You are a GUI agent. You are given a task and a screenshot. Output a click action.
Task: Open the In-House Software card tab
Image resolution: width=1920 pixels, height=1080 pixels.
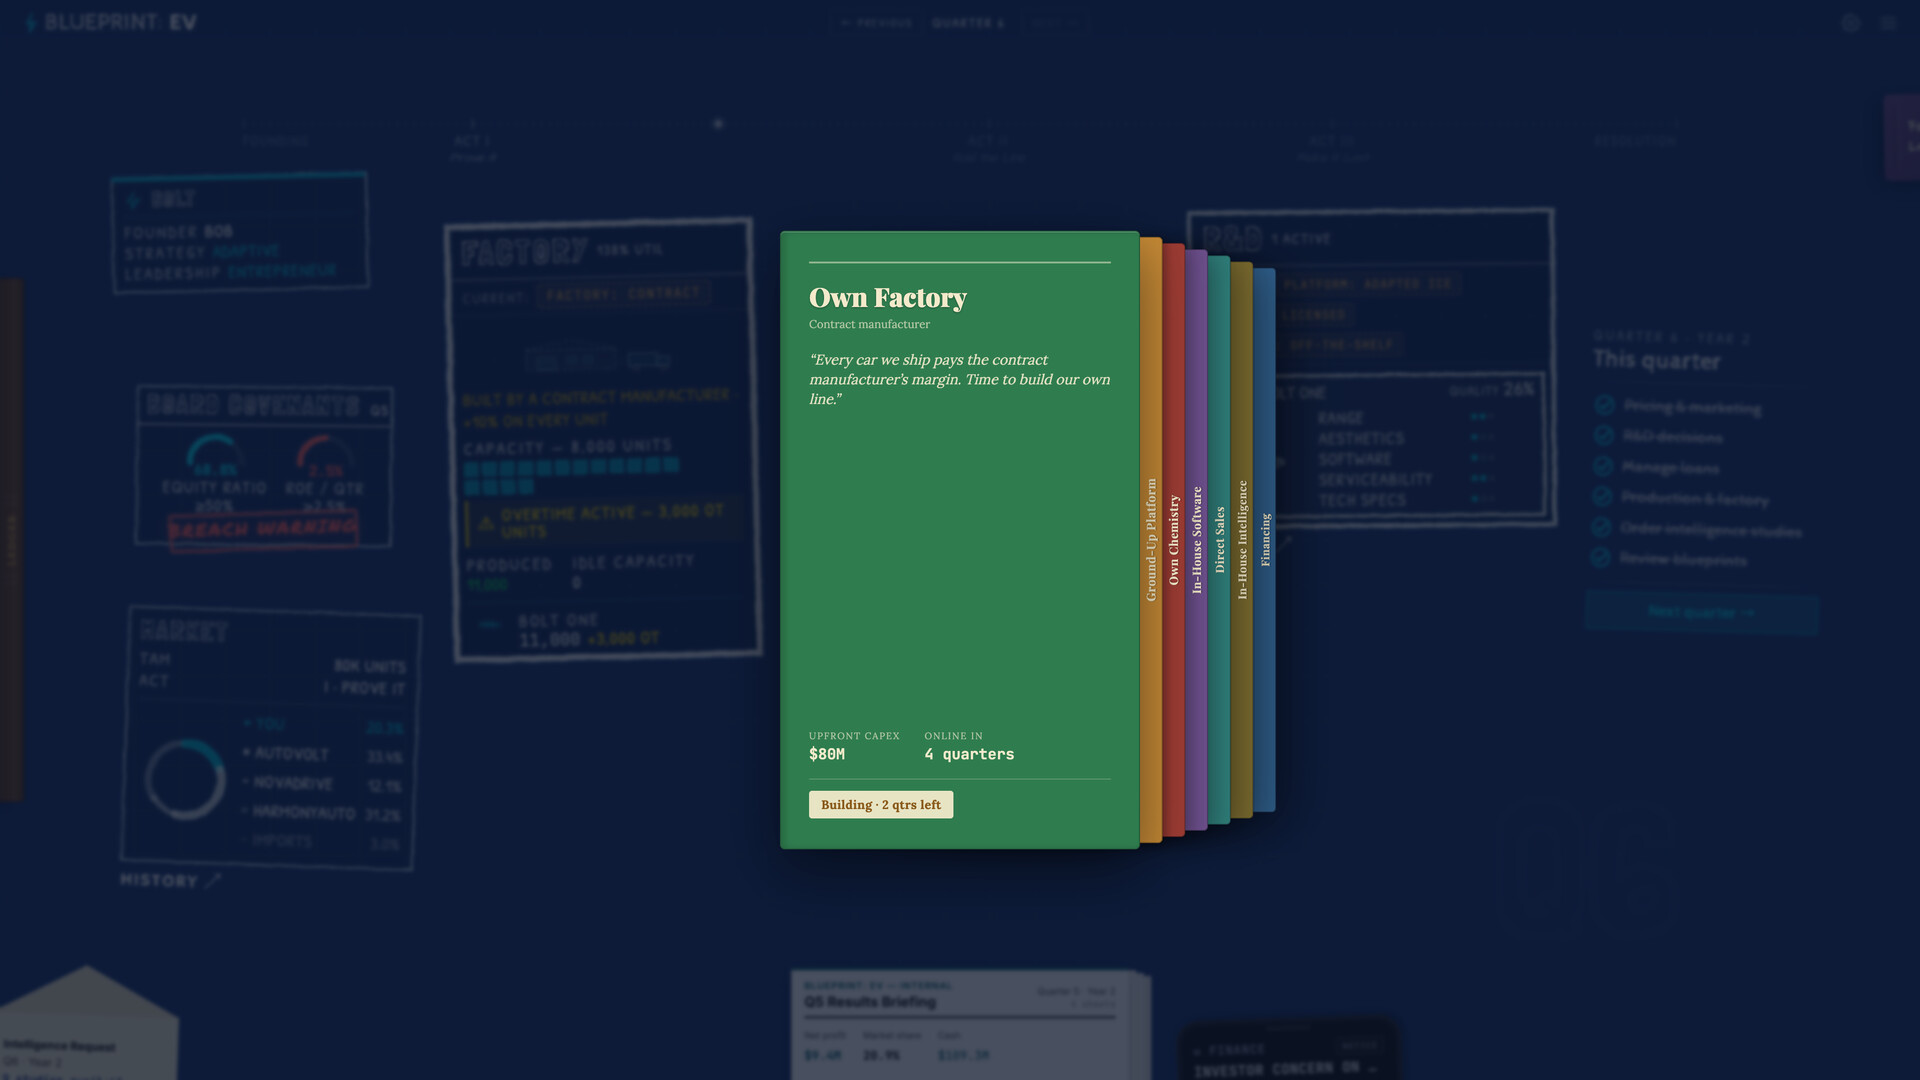pyautogui.click(x=1197, y=540)
